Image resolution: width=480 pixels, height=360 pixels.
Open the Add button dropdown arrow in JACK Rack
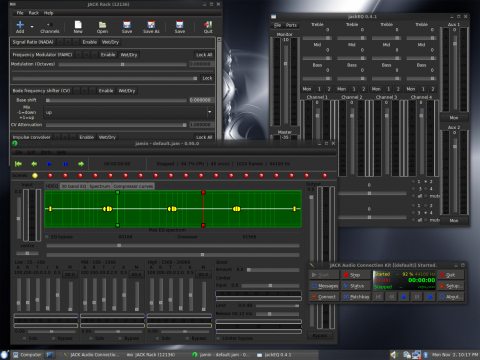click(32, 26)
